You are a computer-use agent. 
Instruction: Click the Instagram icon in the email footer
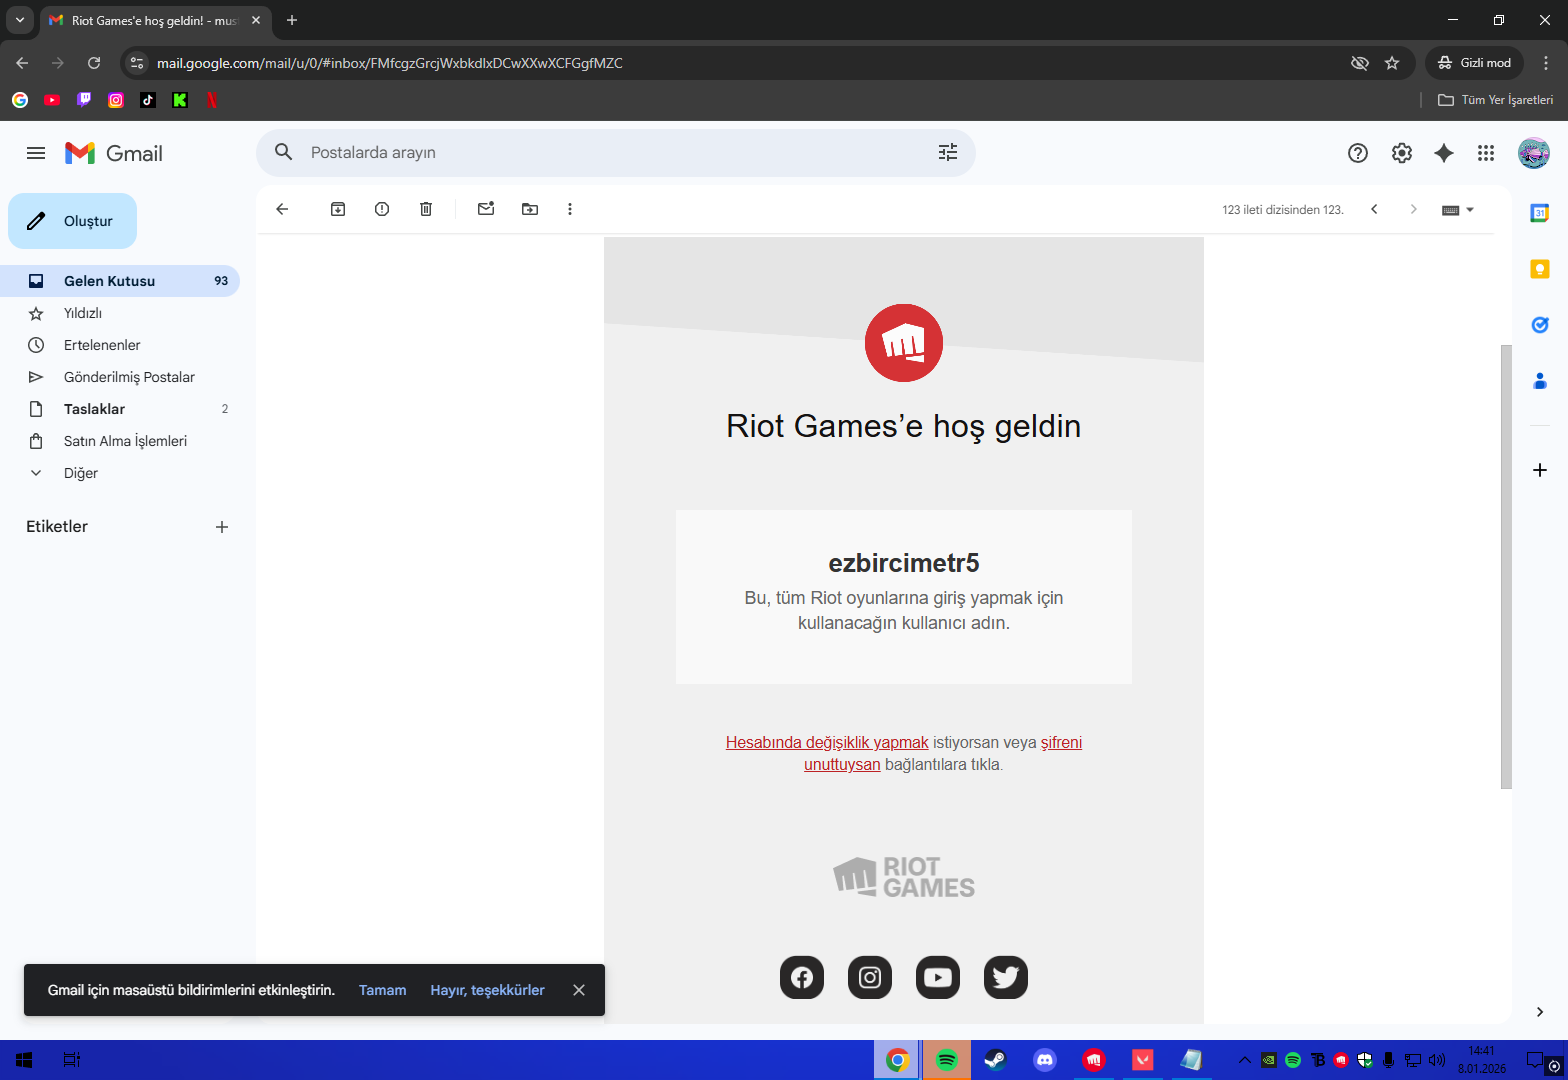click(x=870, y=977)
